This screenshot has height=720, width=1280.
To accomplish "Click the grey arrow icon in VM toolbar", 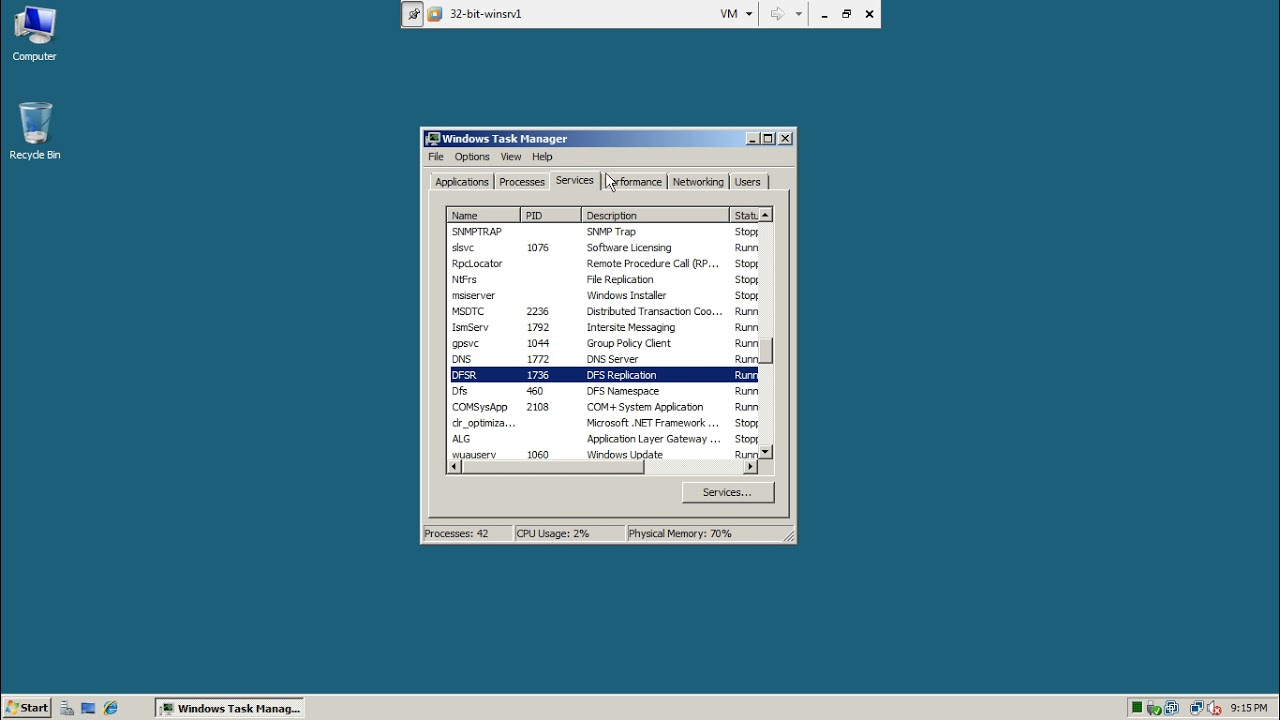I will [x=777, y=14].
